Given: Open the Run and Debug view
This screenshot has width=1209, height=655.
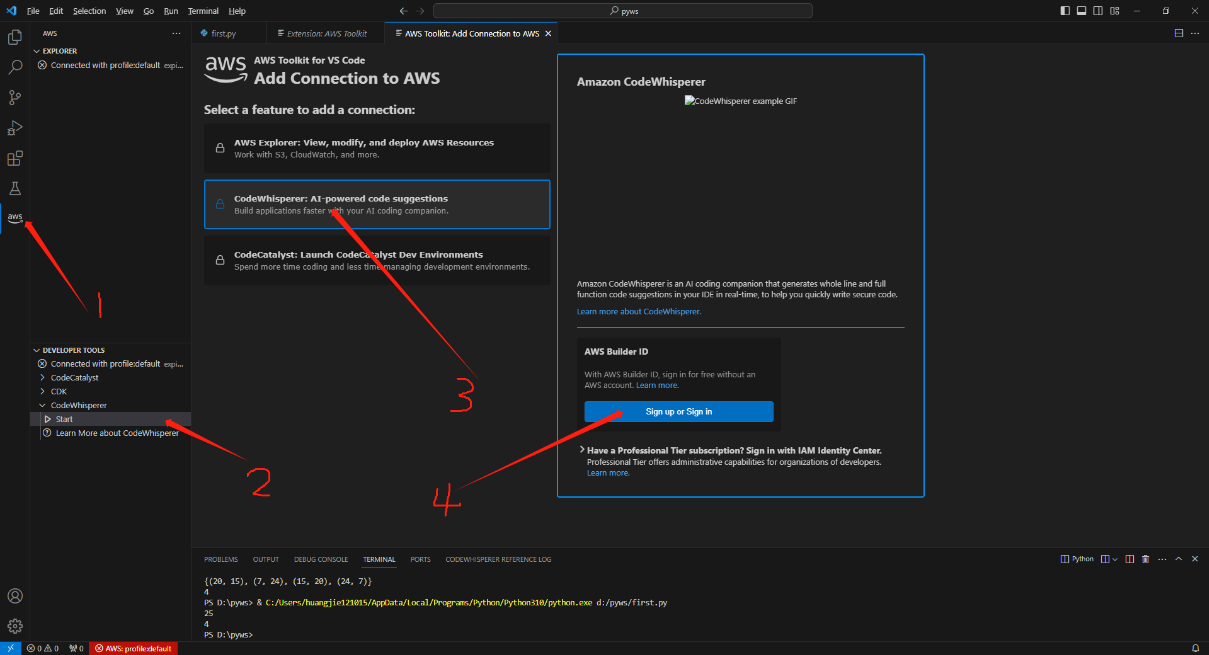Looking at the screenshot, I should (15, 127).
